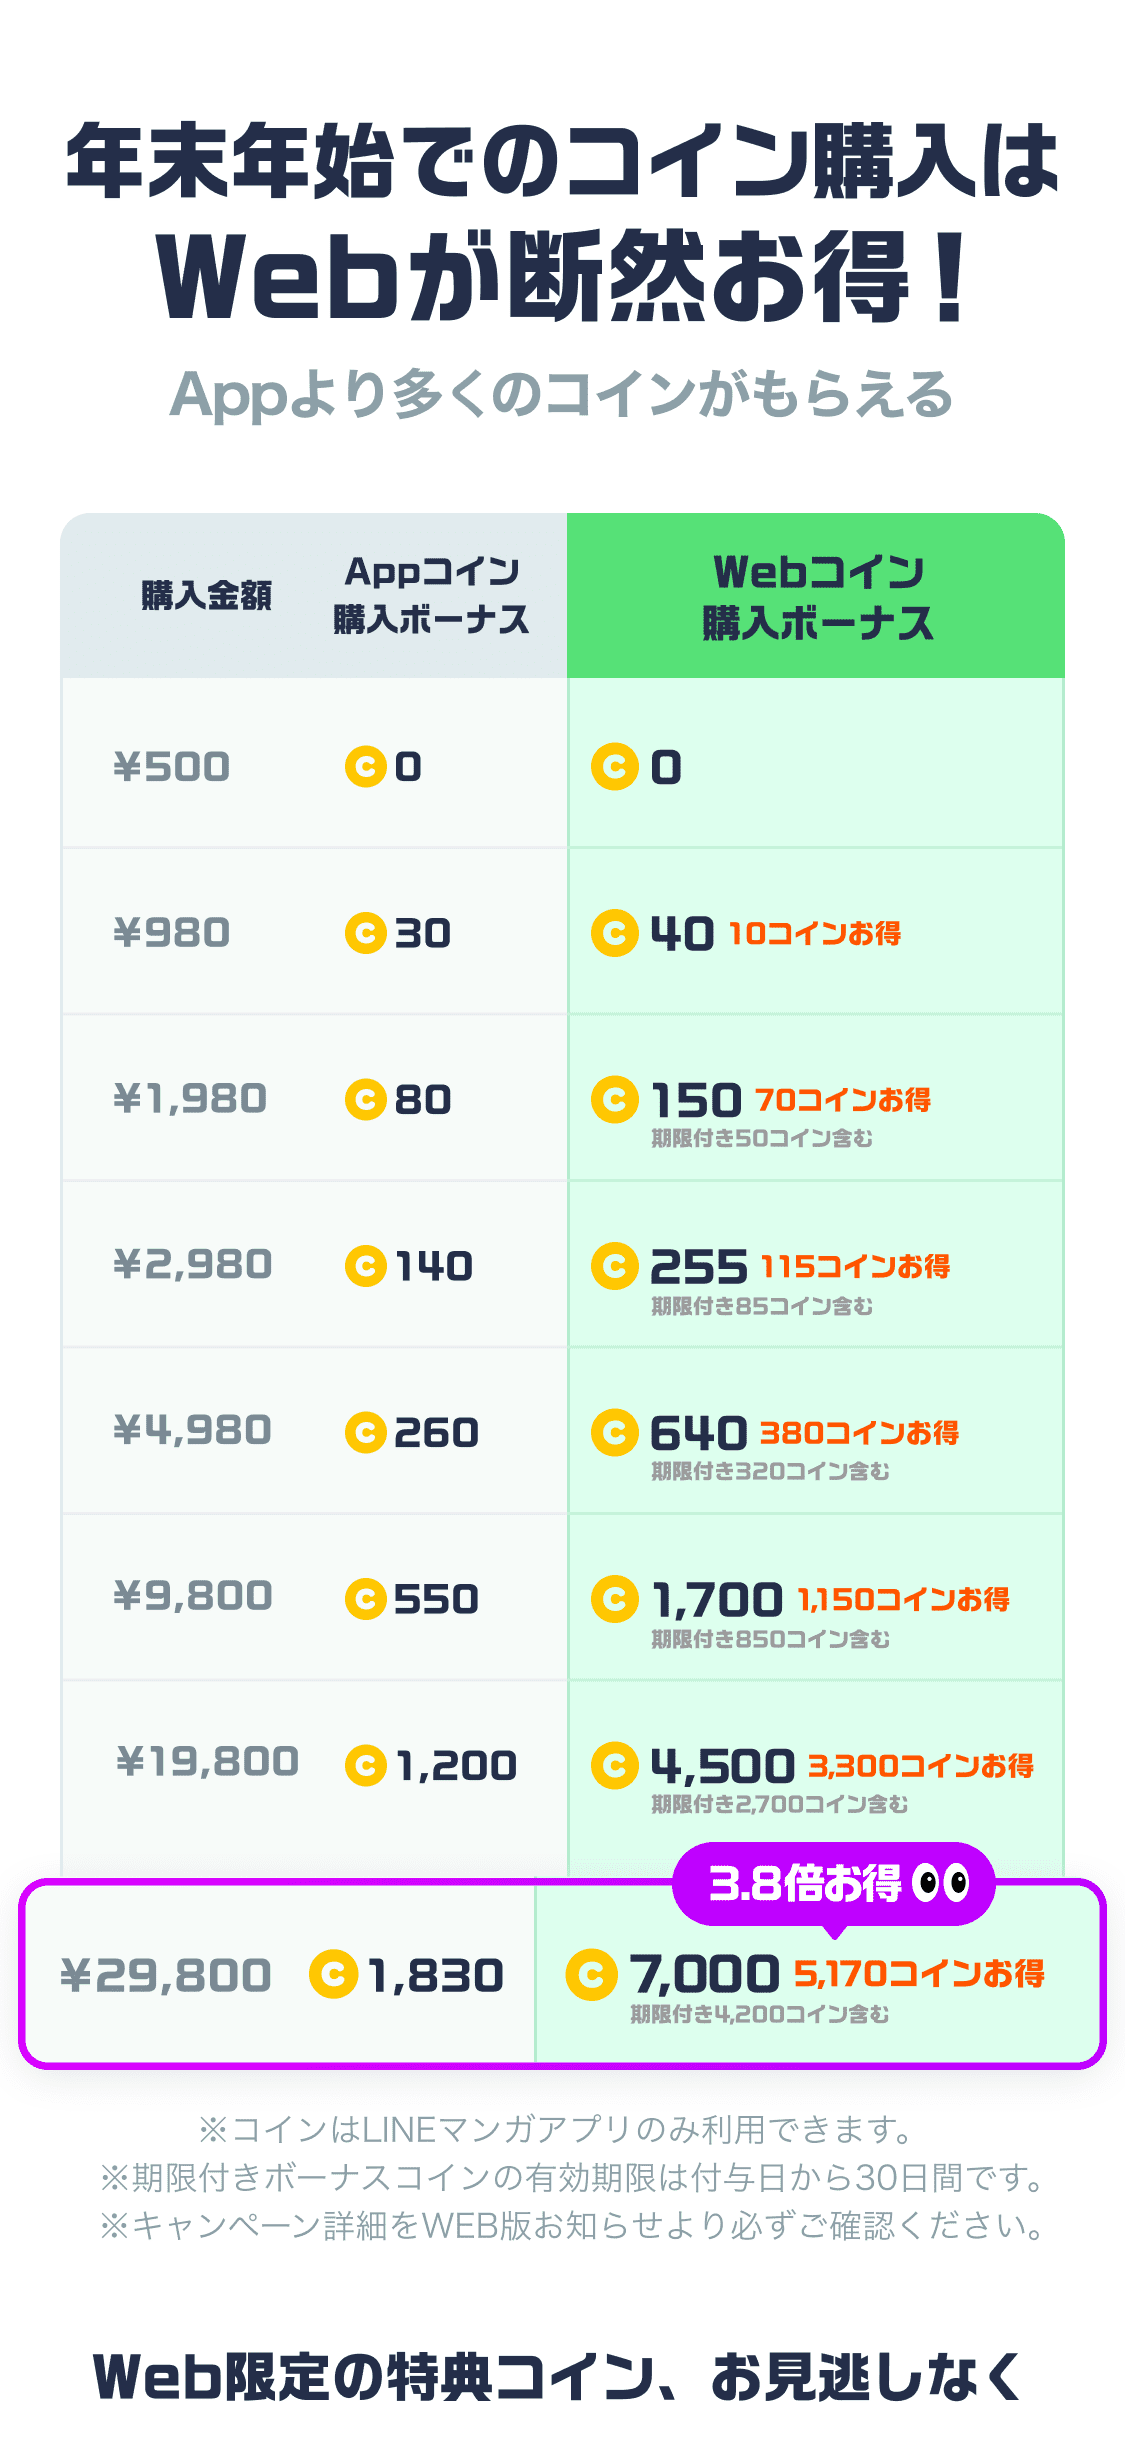Click the coin icon beside Web bonus 7,000

click(x=591, y=1975)
